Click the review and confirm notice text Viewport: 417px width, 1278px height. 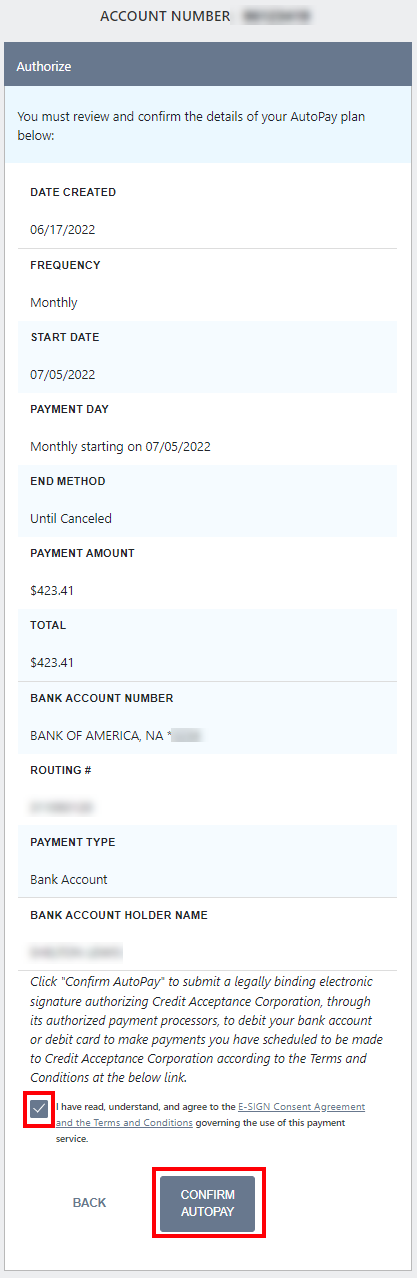click(191, 126)
